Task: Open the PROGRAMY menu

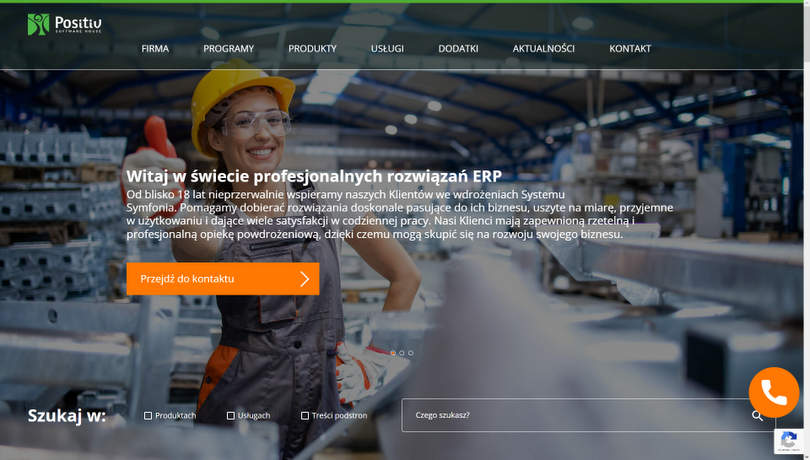Action: [228, 49]
